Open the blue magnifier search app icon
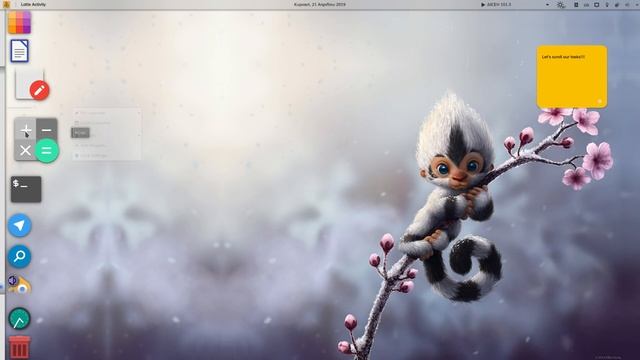 [20, 256]
